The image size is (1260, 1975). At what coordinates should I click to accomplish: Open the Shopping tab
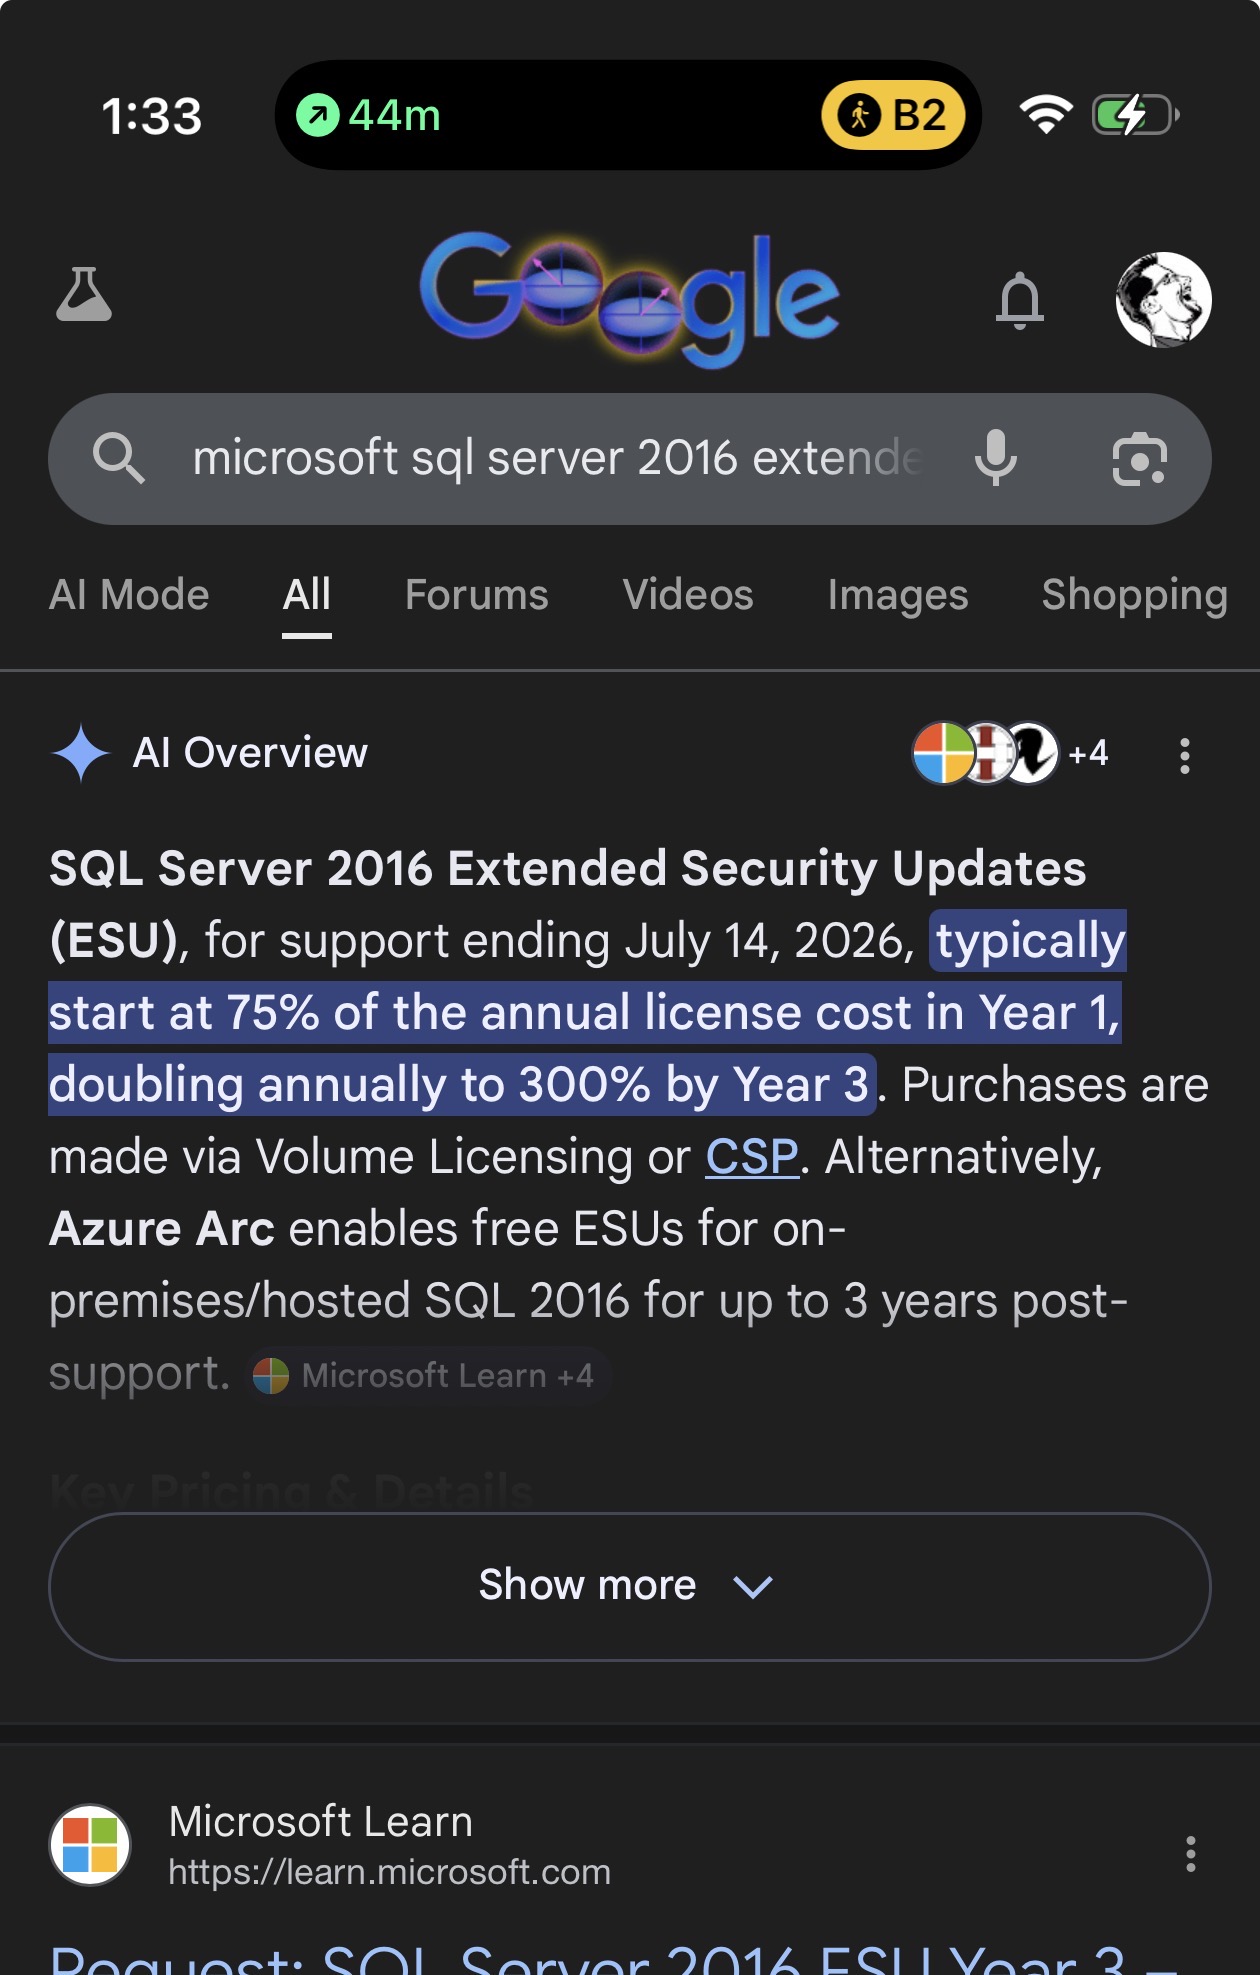[1134, 595]
